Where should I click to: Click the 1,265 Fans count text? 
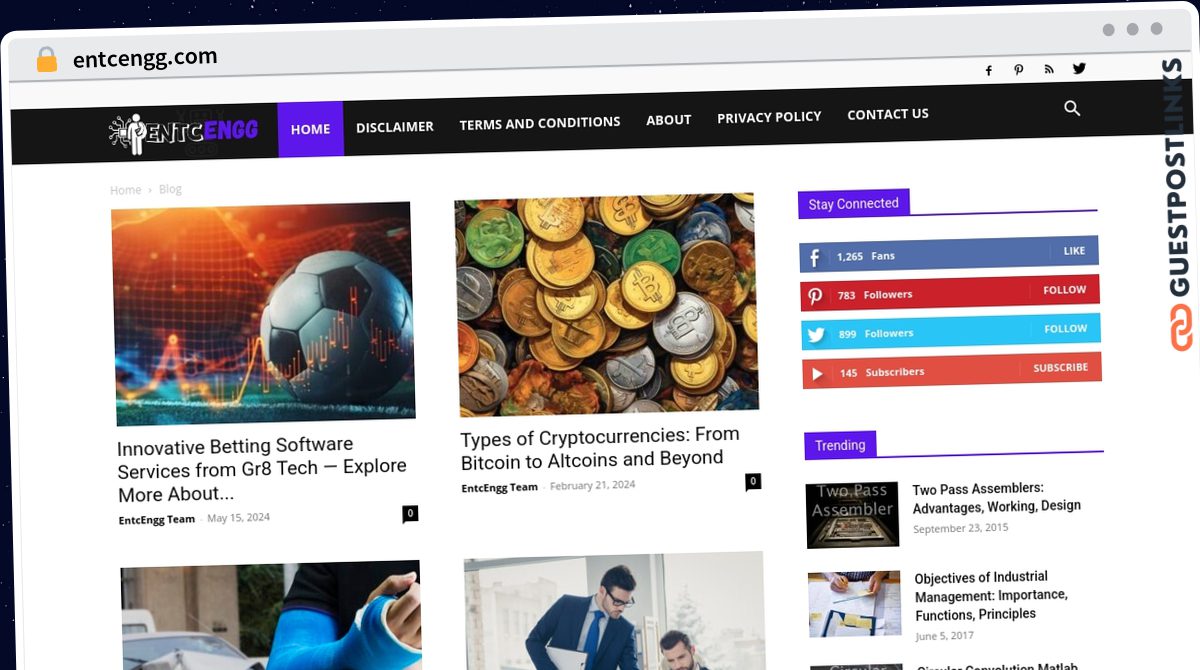(866, 257)
